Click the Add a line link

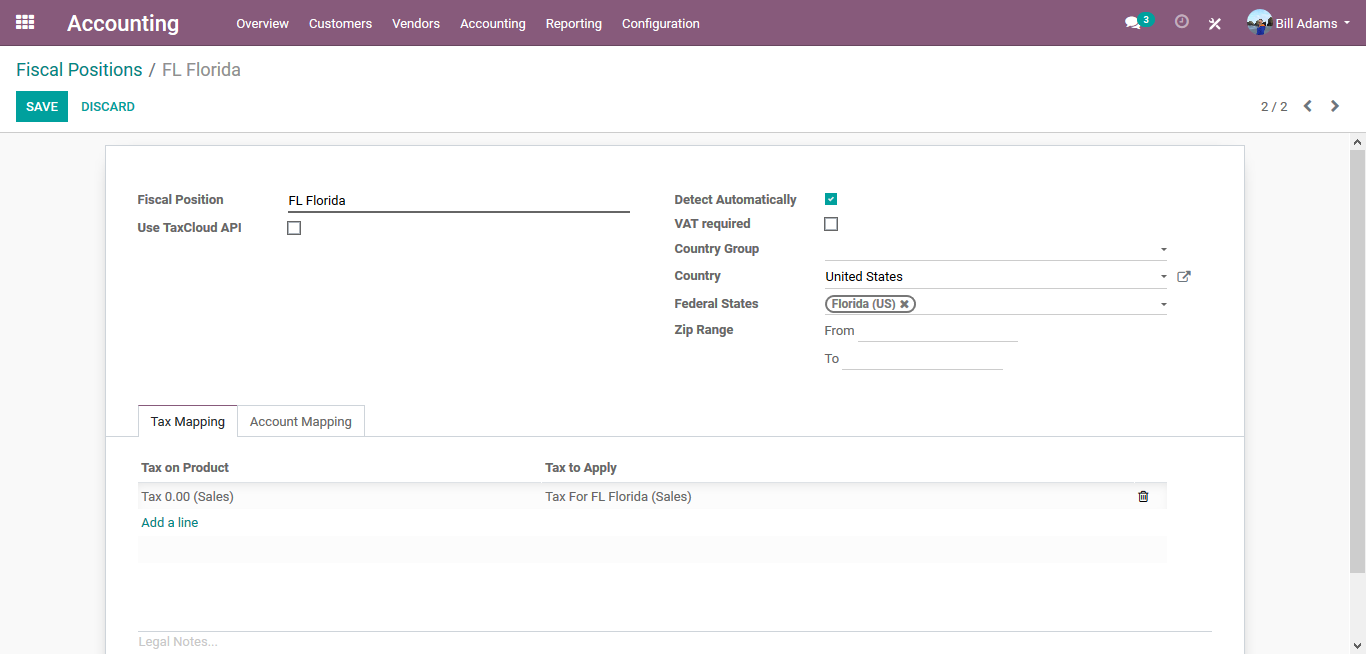pos(170,523)
